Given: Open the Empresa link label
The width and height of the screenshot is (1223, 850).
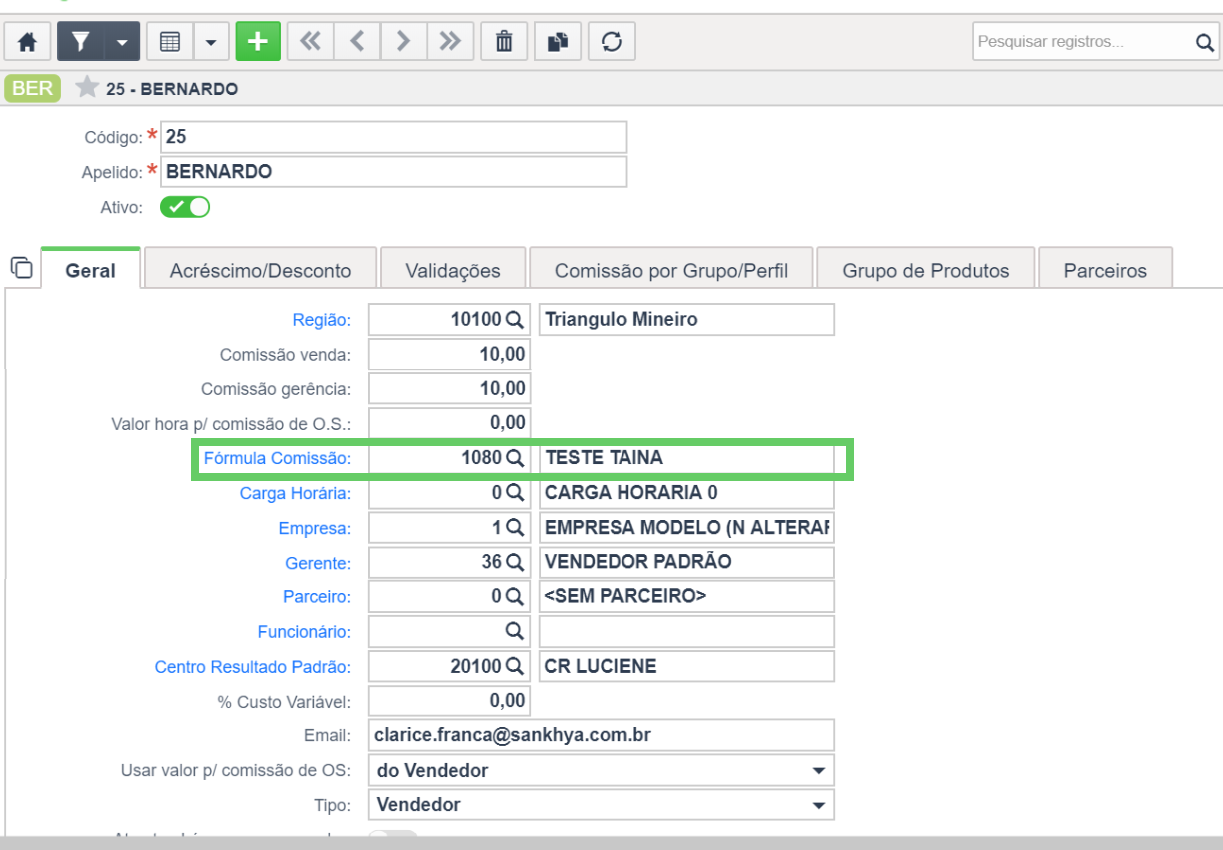Looking at the screenshot, I should 315,528.
